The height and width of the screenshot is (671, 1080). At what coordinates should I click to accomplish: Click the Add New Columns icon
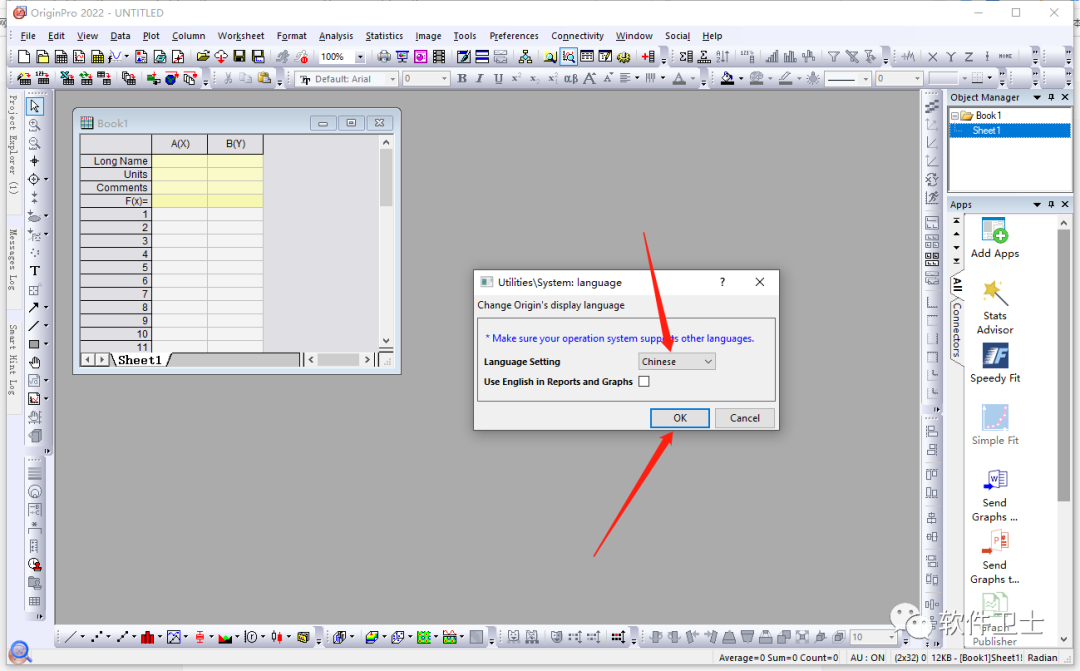pos(647,56)
